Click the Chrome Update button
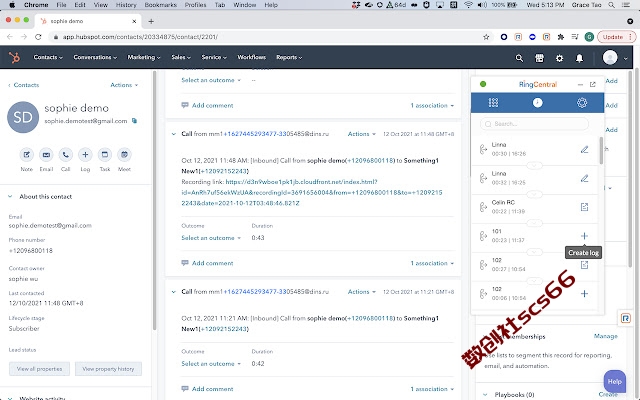640x400 pixels. (616, 37)
